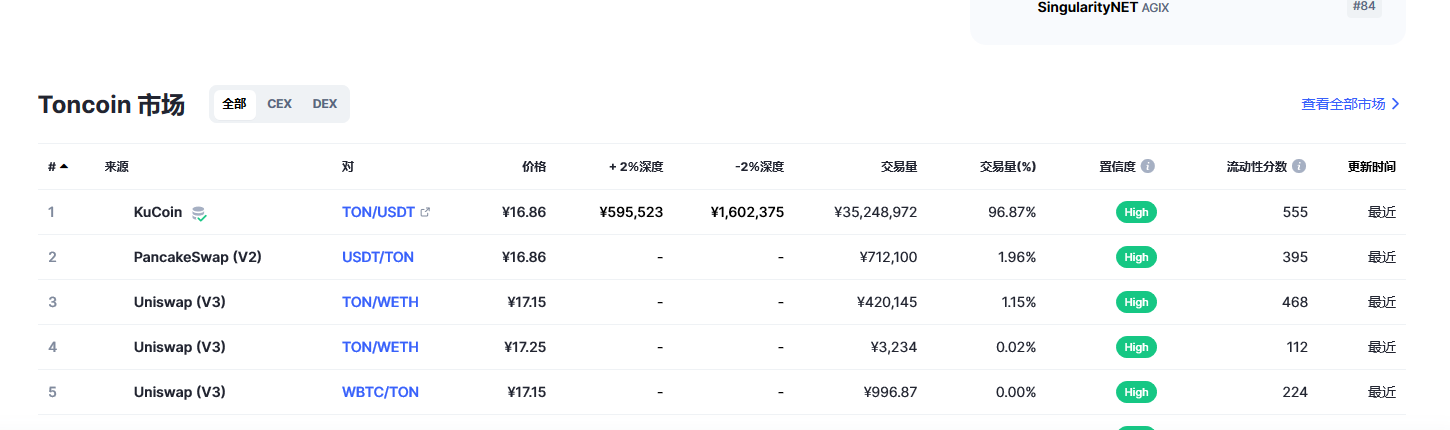Sort by the 对 column header
This screenshot has height=430, width=1450.
[348, 166]
